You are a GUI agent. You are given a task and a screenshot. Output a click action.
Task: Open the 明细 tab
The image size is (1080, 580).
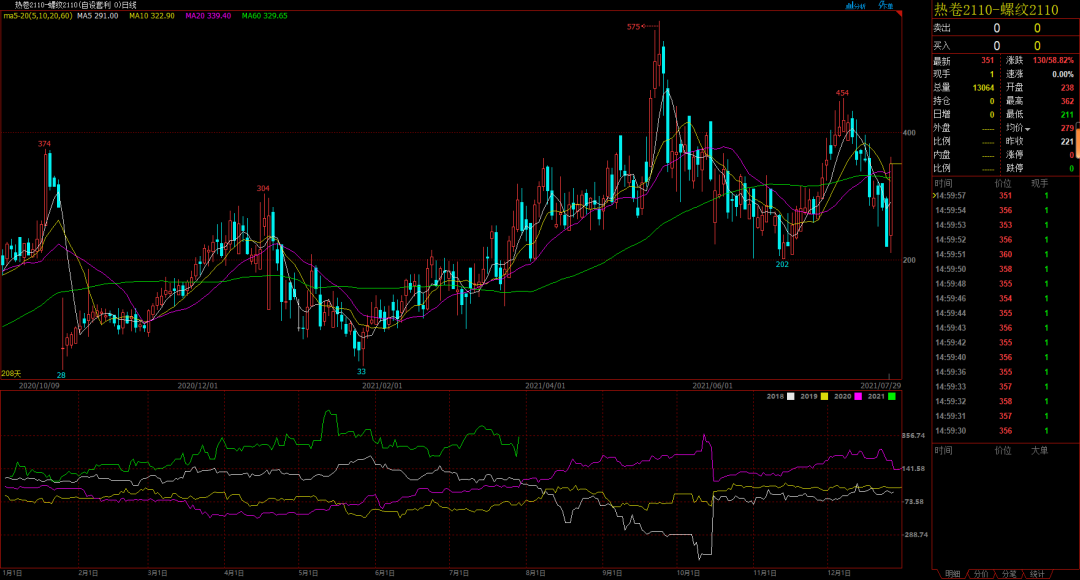952,574
